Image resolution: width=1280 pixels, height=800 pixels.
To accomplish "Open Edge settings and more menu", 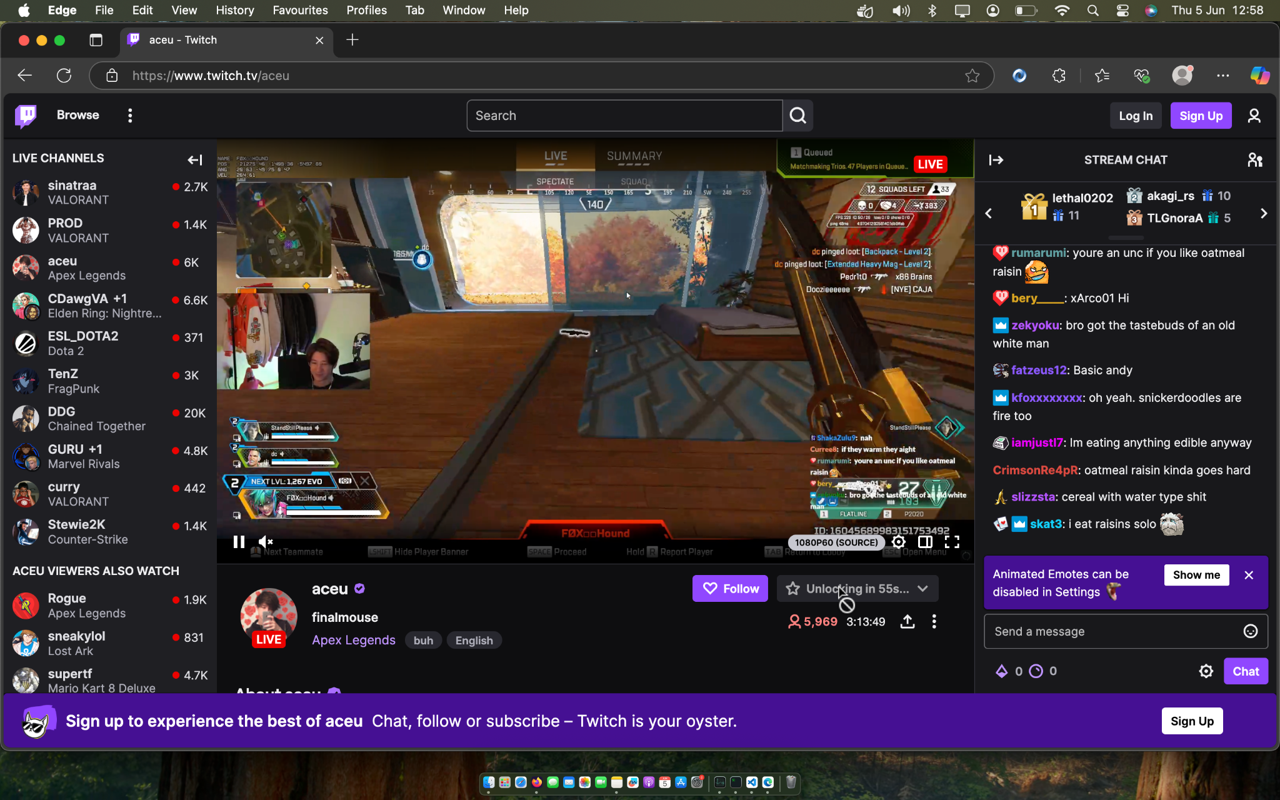I will (1223, 76).
